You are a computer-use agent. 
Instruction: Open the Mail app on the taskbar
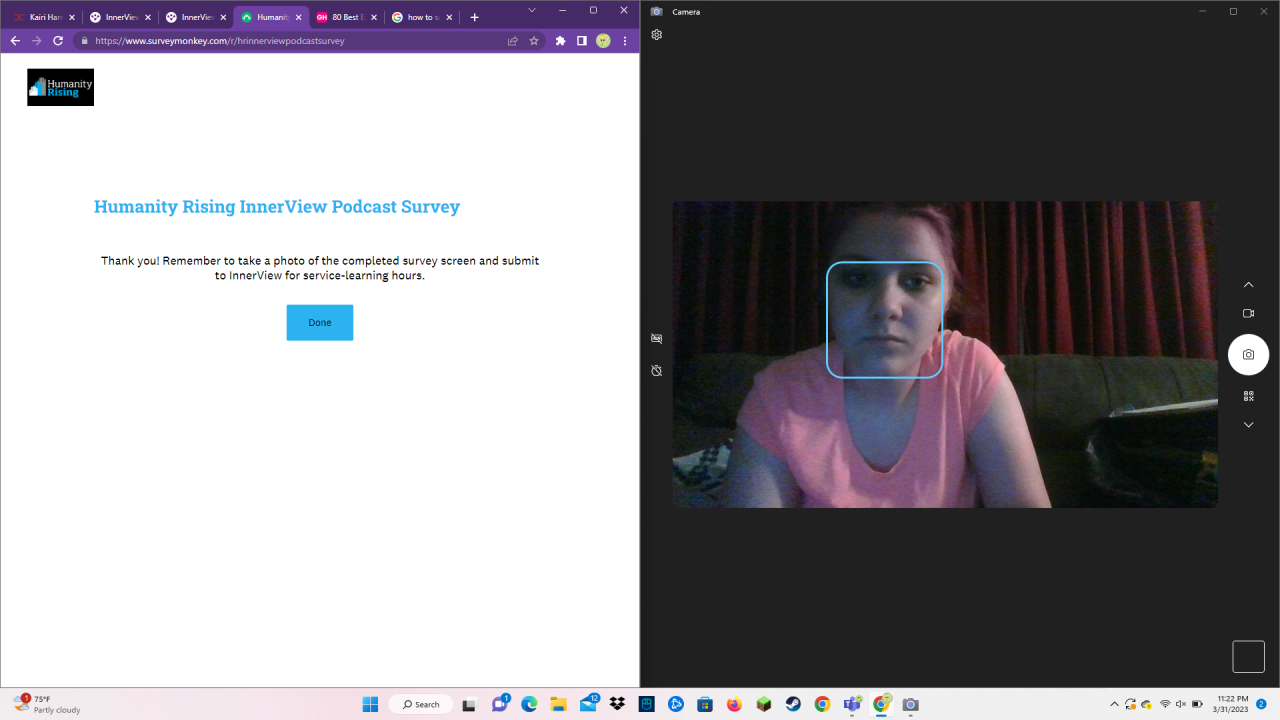pos(588,704)
